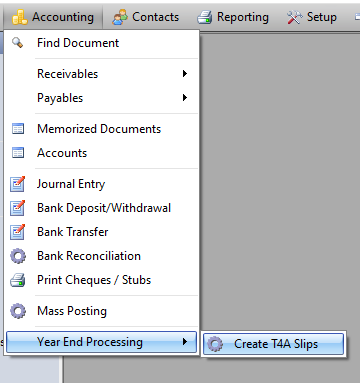The image size is (360, 383).
Task: Click the gear icon beside Mass Posting
Action: (x=18, y=311)
